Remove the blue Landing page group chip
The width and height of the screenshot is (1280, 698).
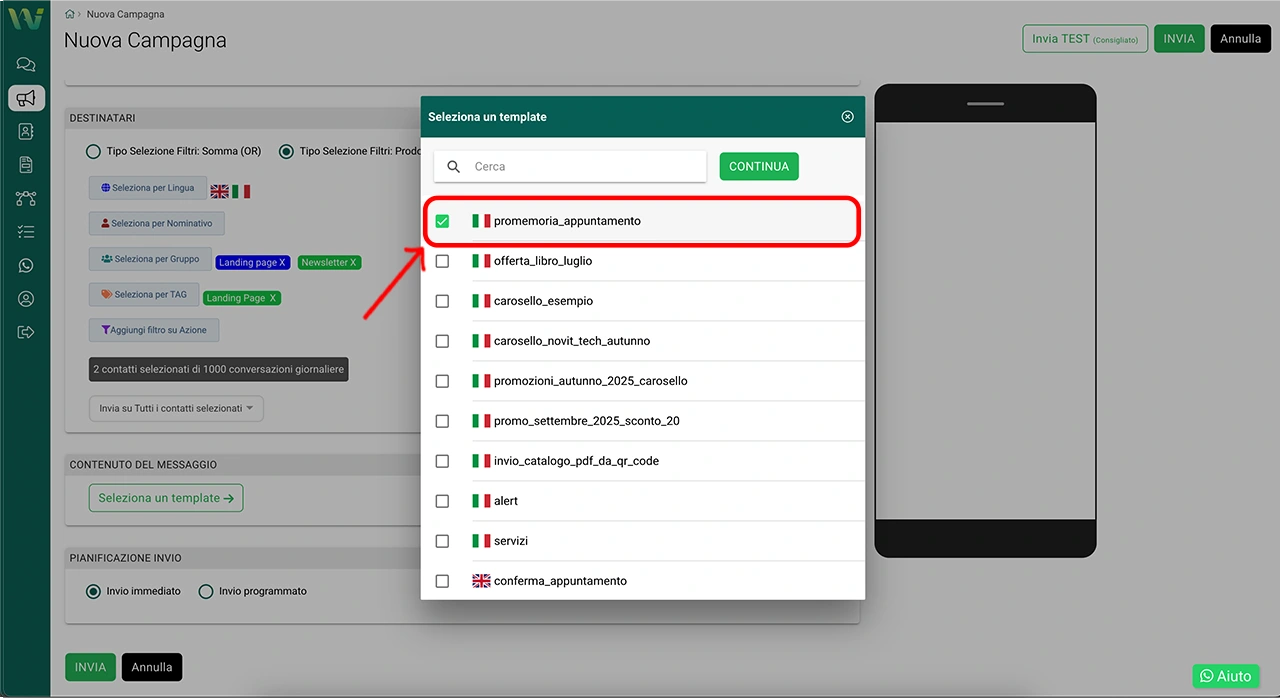(283, 262)
